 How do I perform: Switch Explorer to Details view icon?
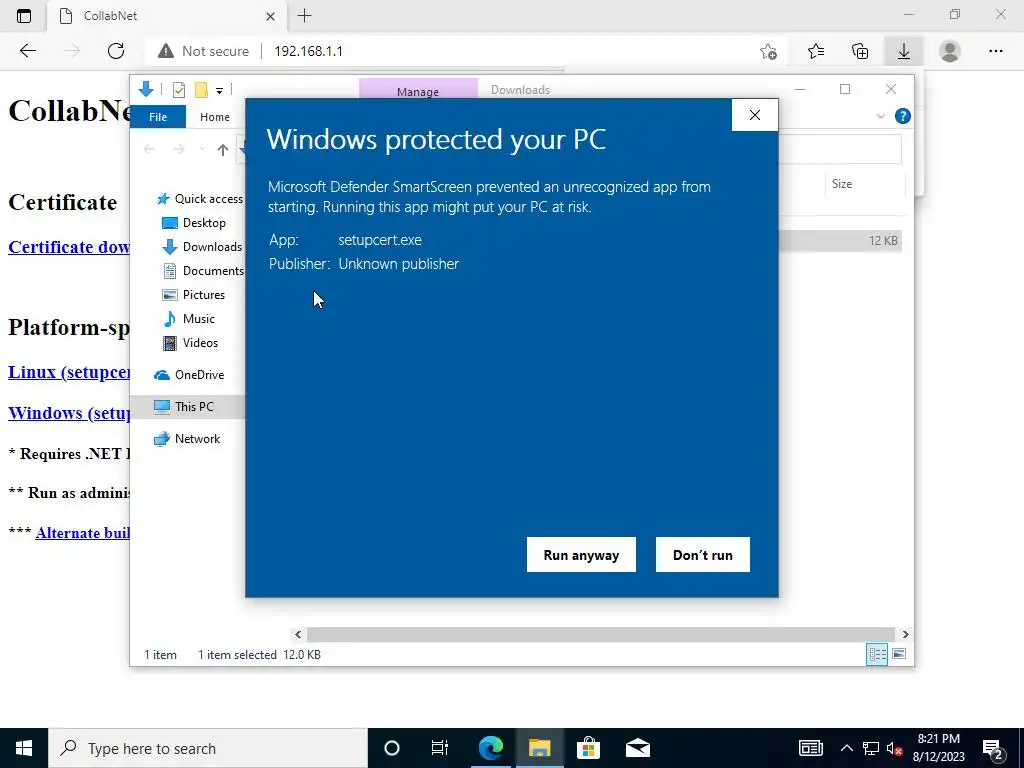[877, 654]
